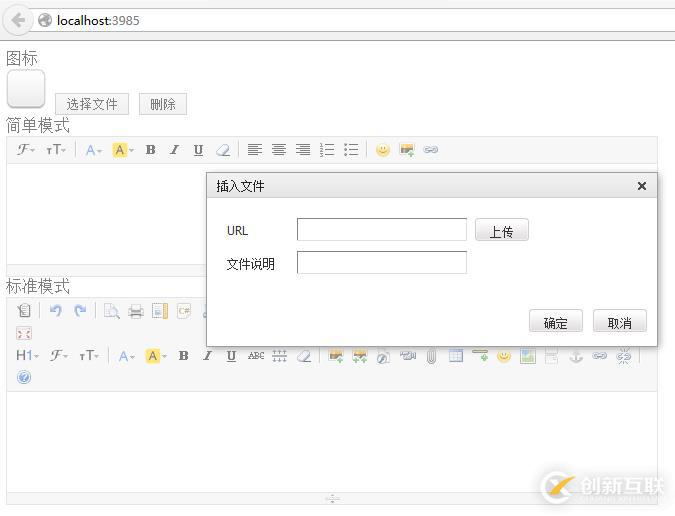The height and width of the screenshot is (516, 675).
Task: Insert media video icon
Action: tap(408, 355)
